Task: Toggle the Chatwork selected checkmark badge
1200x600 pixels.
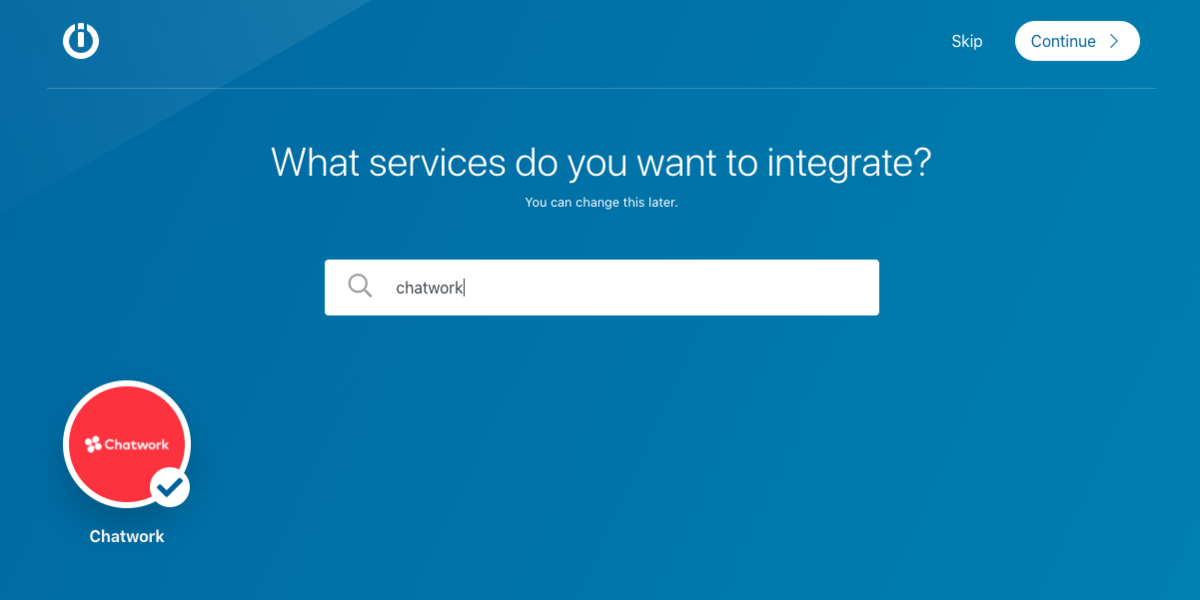Action: tap(171, 487)
